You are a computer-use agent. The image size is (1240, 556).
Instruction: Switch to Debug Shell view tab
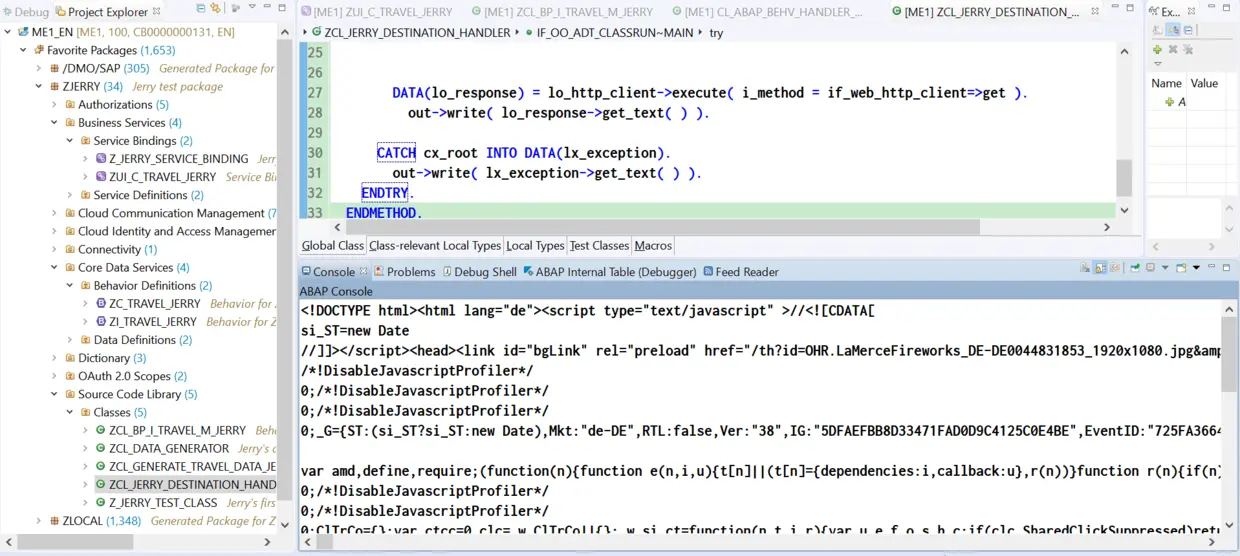point(479,272)
